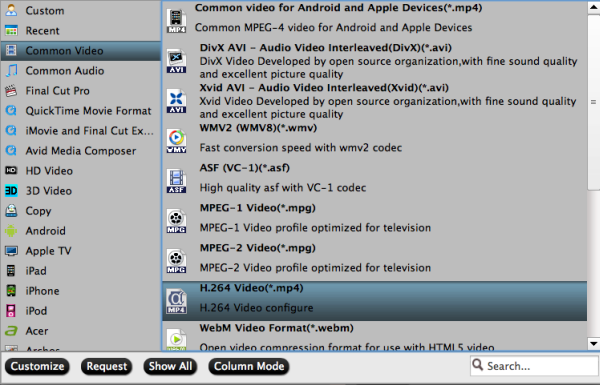Select Common video for Android and Apple Devices

point(375,21)
